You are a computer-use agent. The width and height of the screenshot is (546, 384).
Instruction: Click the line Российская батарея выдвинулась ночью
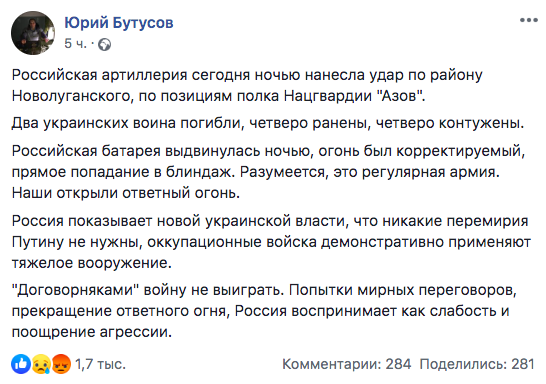coord(268,151)
